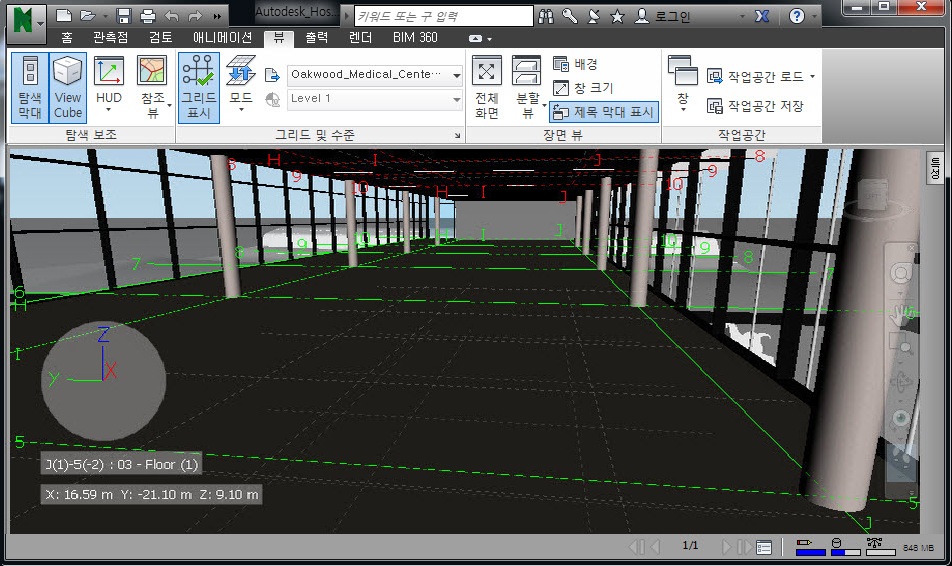Open HUD dropdown
Screen dimensions: 952x566
[109, 87]
